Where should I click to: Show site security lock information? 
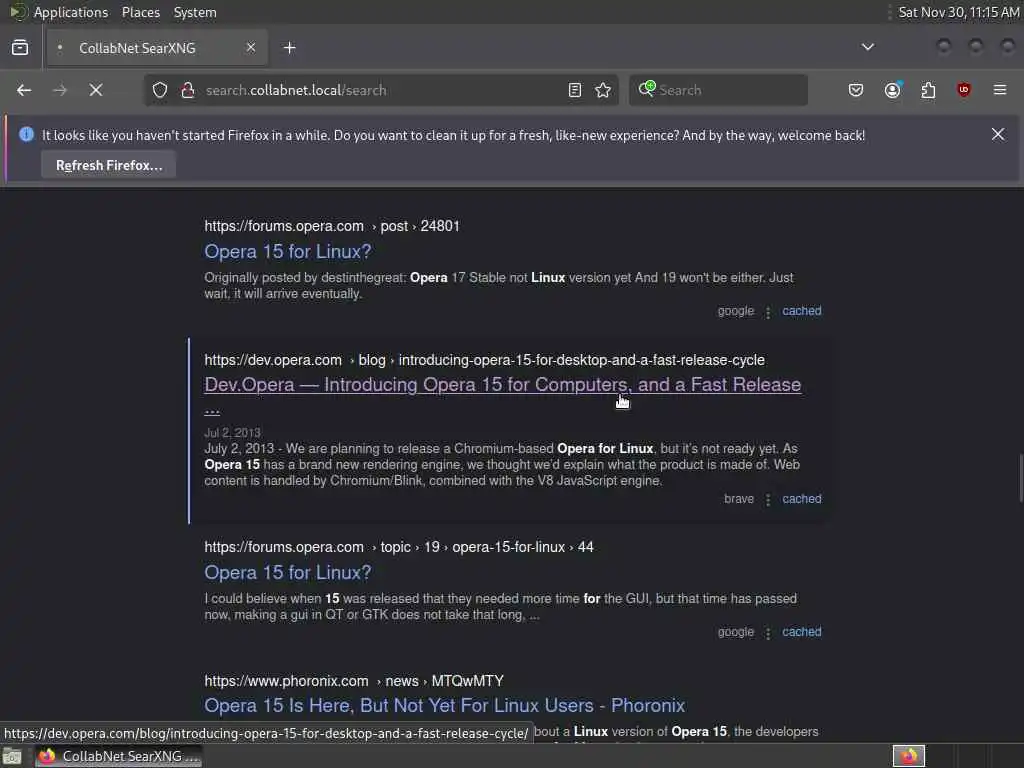pos(188,90)
